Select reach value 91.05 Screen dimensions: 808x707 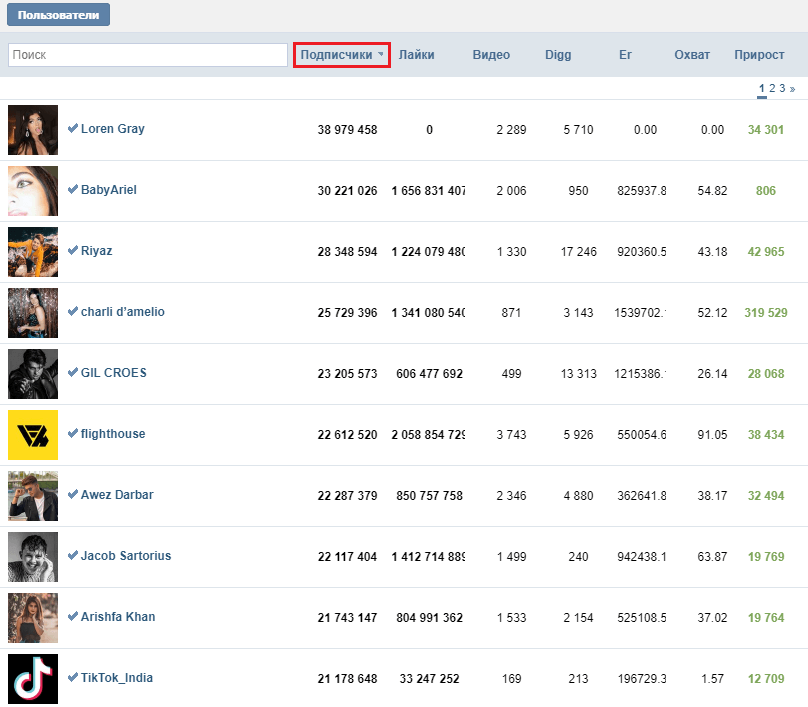pyautogui.click(x=712, y=435)
